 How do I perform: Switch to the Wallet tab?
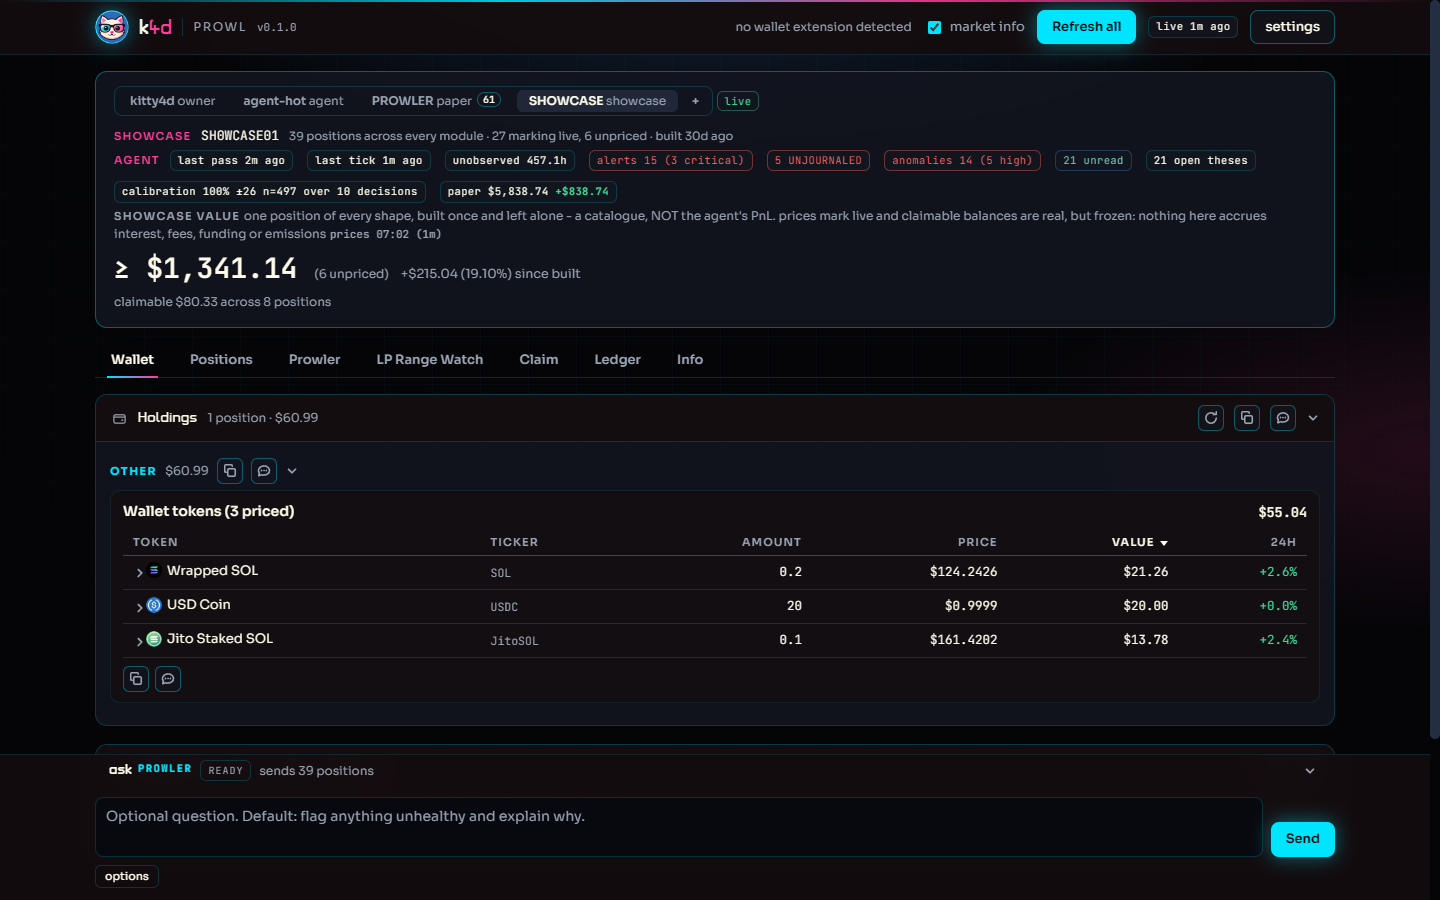coord(132,360)
